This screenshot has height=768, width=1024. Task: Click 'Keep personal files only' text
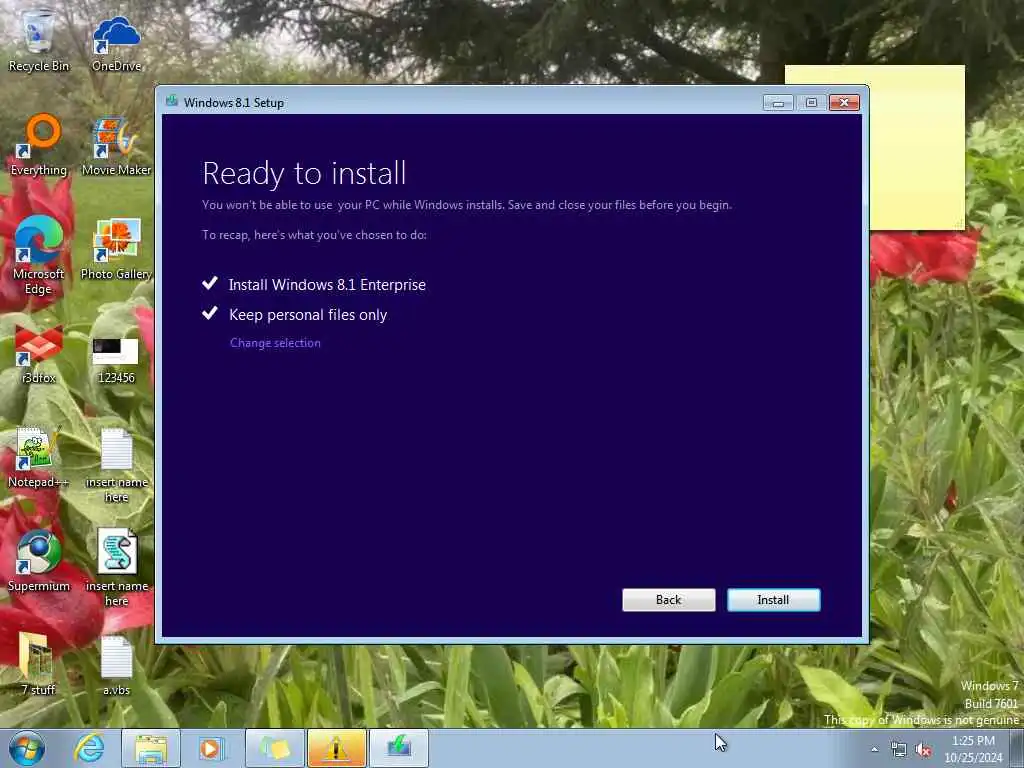point(308,315)
